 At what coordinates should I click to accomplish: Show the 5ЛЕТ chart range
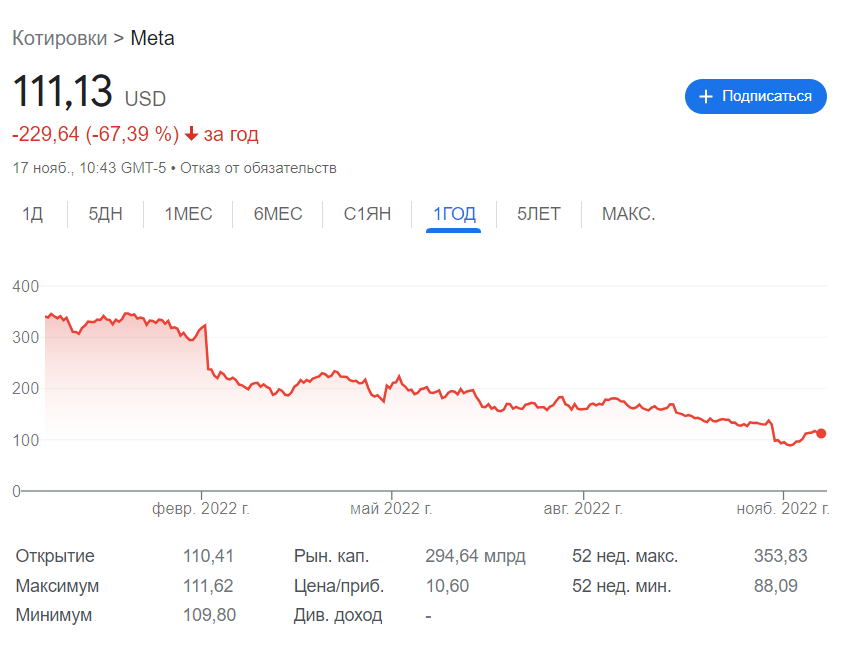click(x=539, y=214)
